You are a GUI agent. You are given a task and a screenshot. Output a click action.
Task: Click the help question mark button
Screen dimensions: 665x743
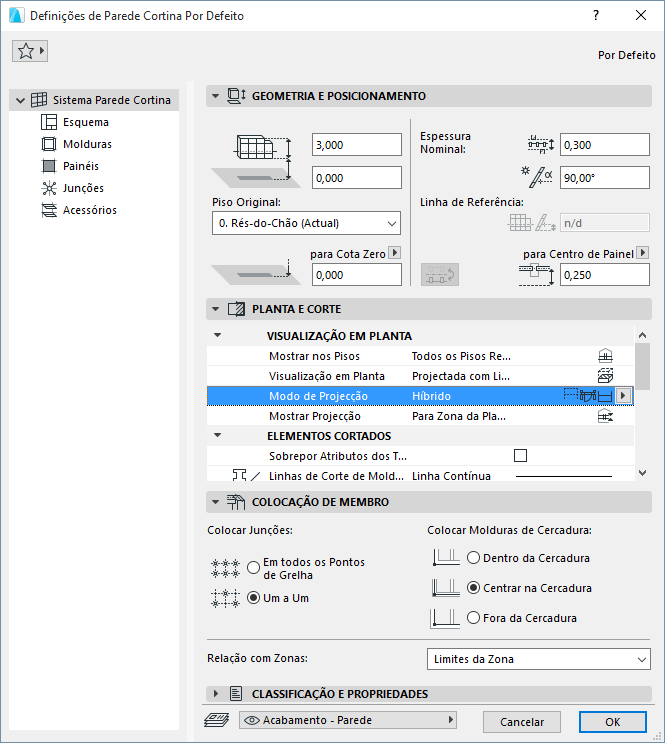tap(596, 15)
